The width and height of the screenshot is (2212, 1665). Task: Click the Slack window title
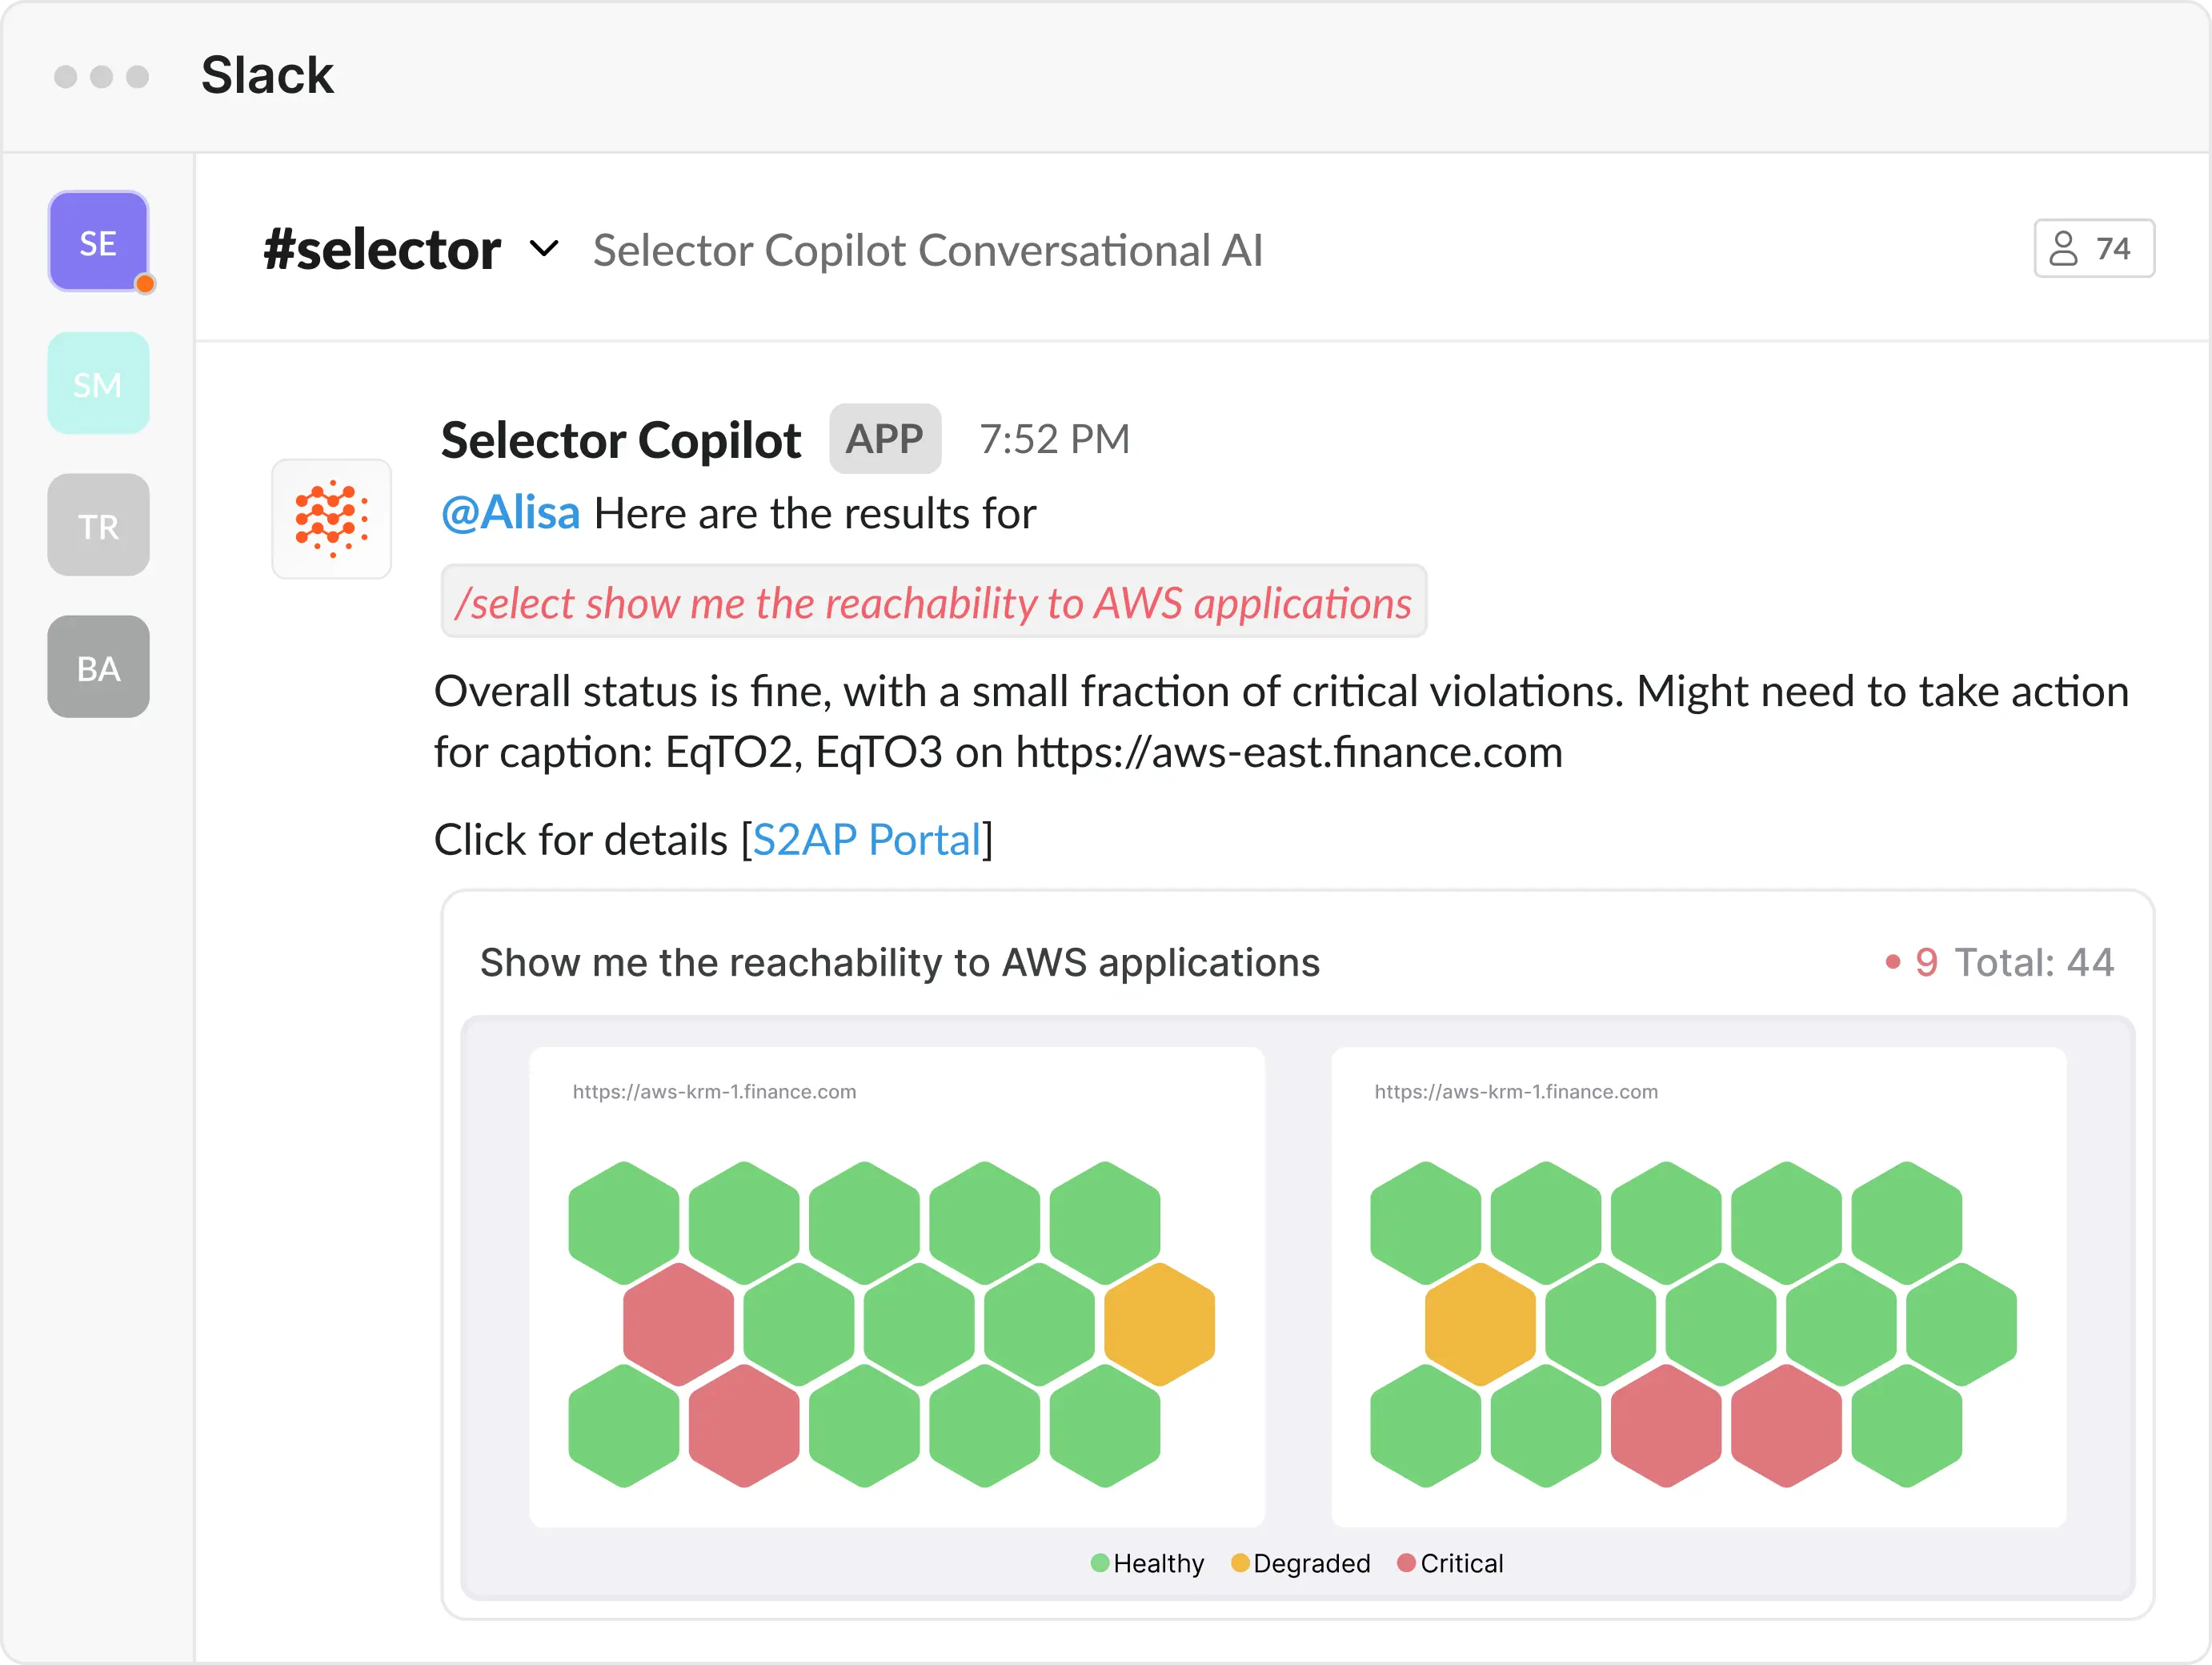267,75
